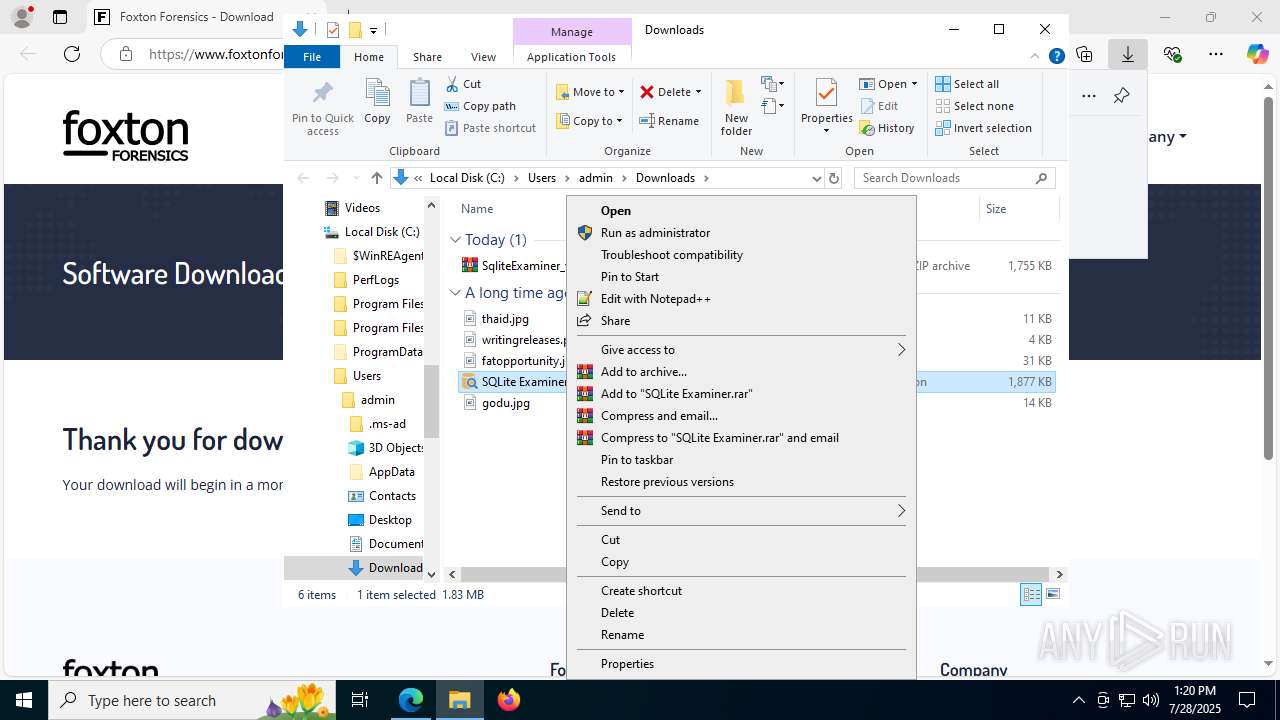Image resolution: width=1280 pixels, height=720 pixels.
Task: Click Pin to Quick access icon
Action: tap(322, 107)
